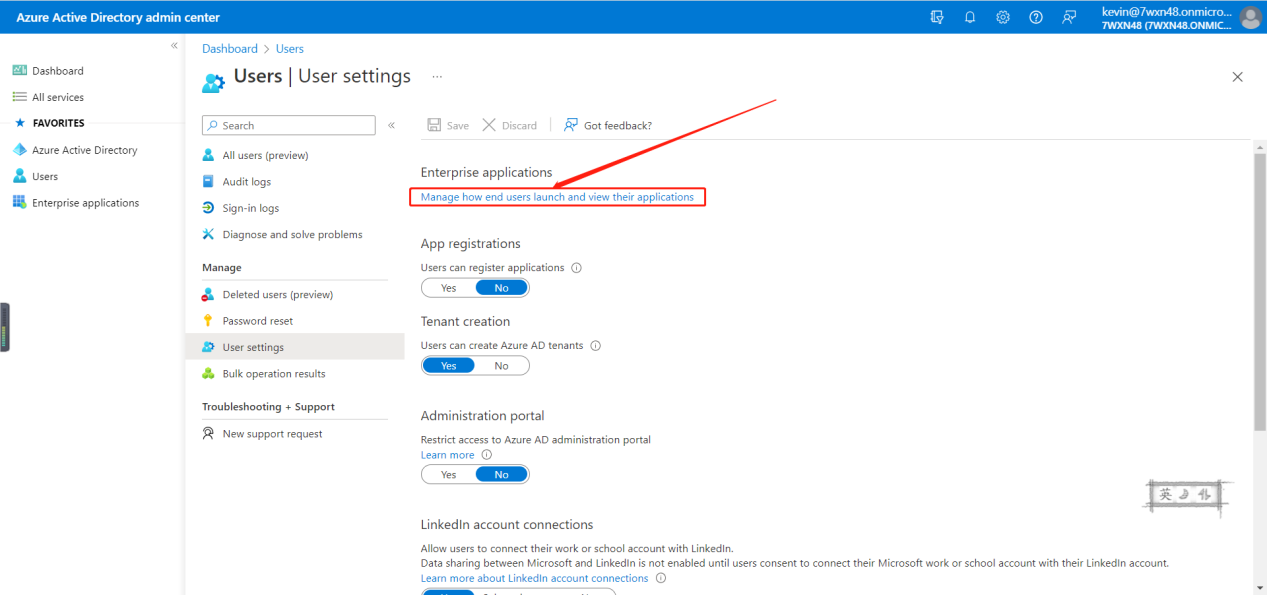Viewport: 1267px width, 595px height.
Task: Click the Users person icon in favorites
Action: (x=19, y=176)
